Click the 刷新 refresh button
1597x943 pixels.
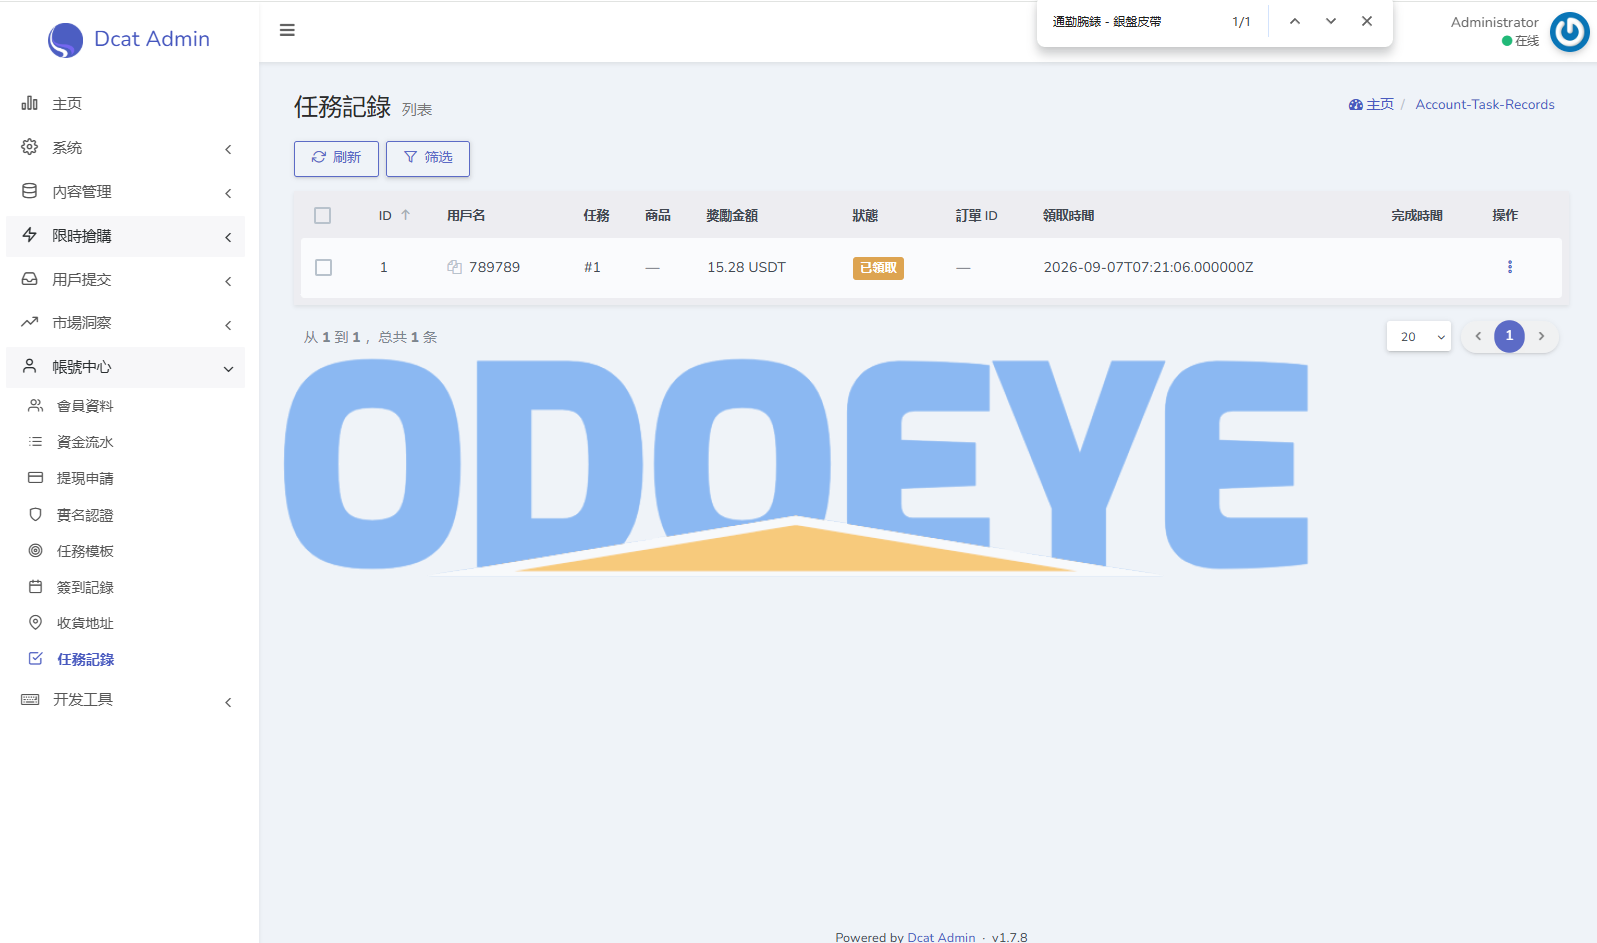[336, 158]
